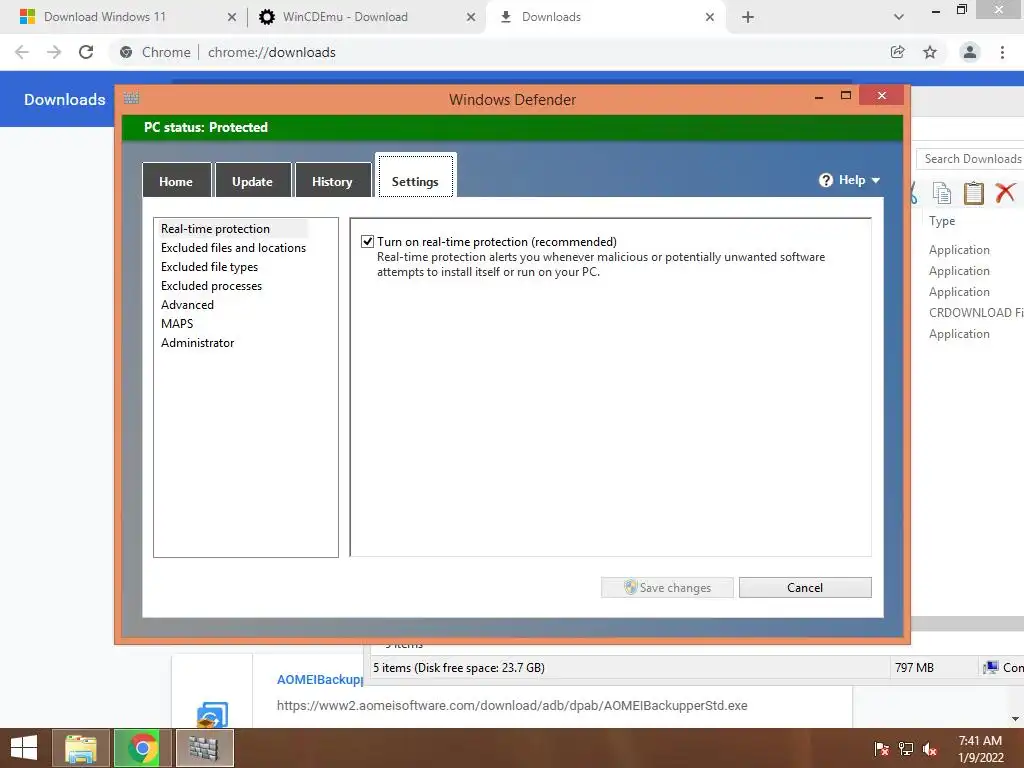Viewport: 1024px width, 768px height.
Task: Maximize the Windows Defender window
Action: coord(846,95)
